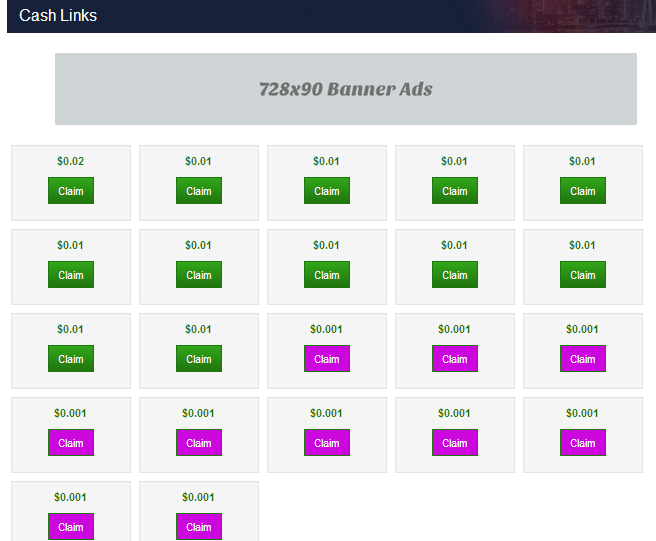This screenshot has height=541, width=656.
Task: Claim last $0.001 card in third row
Action: coord(583,359)
